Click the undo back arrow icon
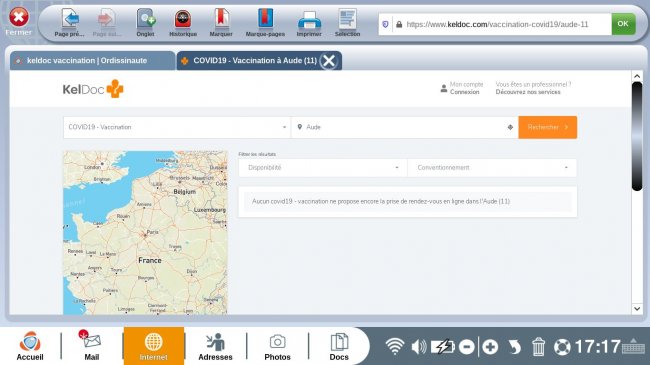Viewport: 650px width, 365px height. tap(514, 347)
